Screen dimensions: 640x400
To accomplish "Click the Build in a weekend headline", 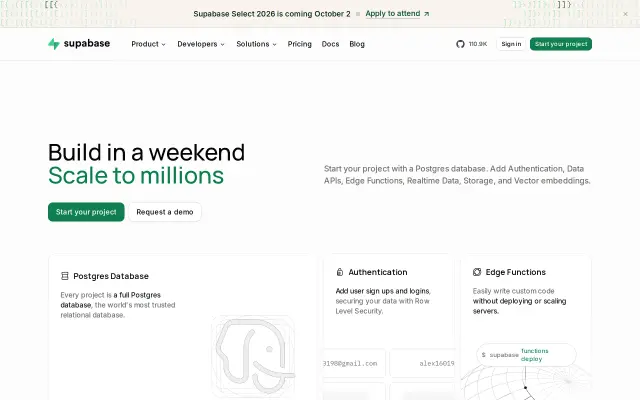I will click(146, 153).
